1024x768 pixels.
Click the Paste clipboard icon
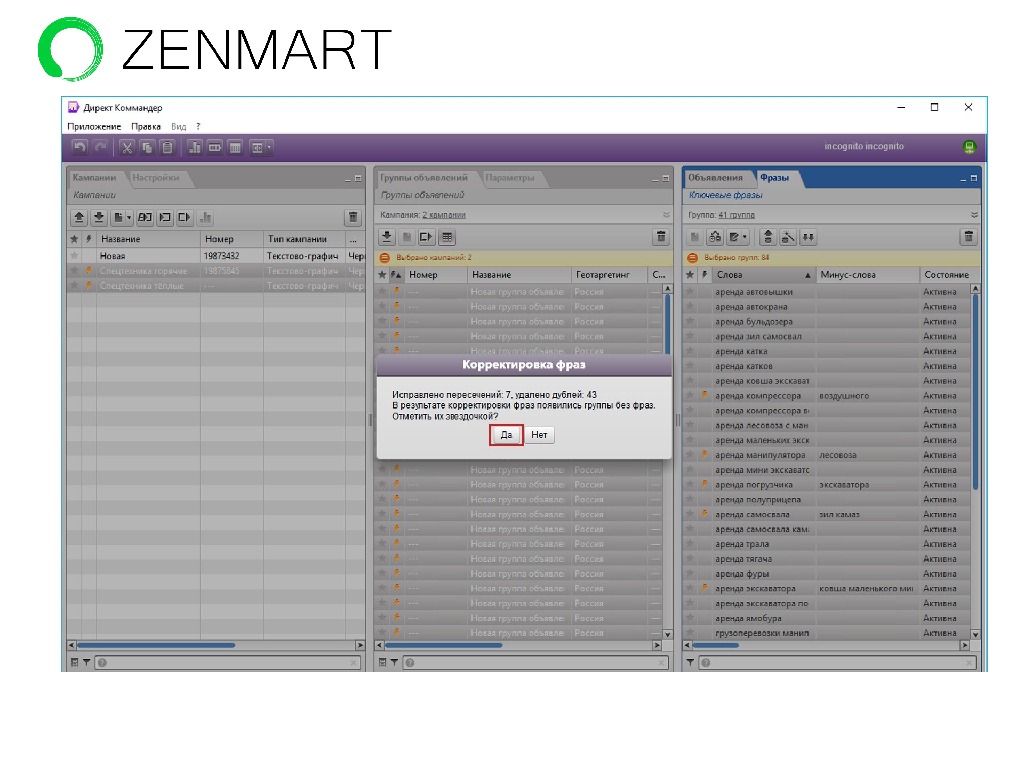167,148
